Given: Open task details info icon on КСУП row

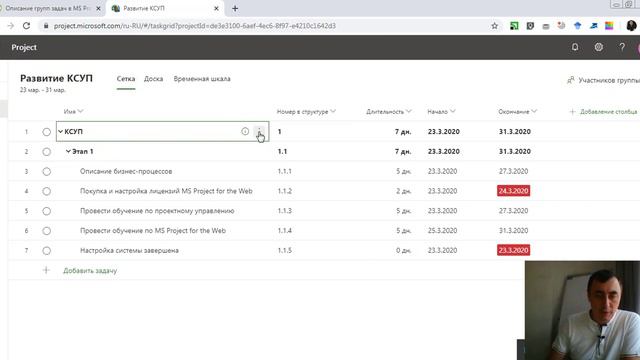Looking at the screenshot, I should (x=245, y=131).
